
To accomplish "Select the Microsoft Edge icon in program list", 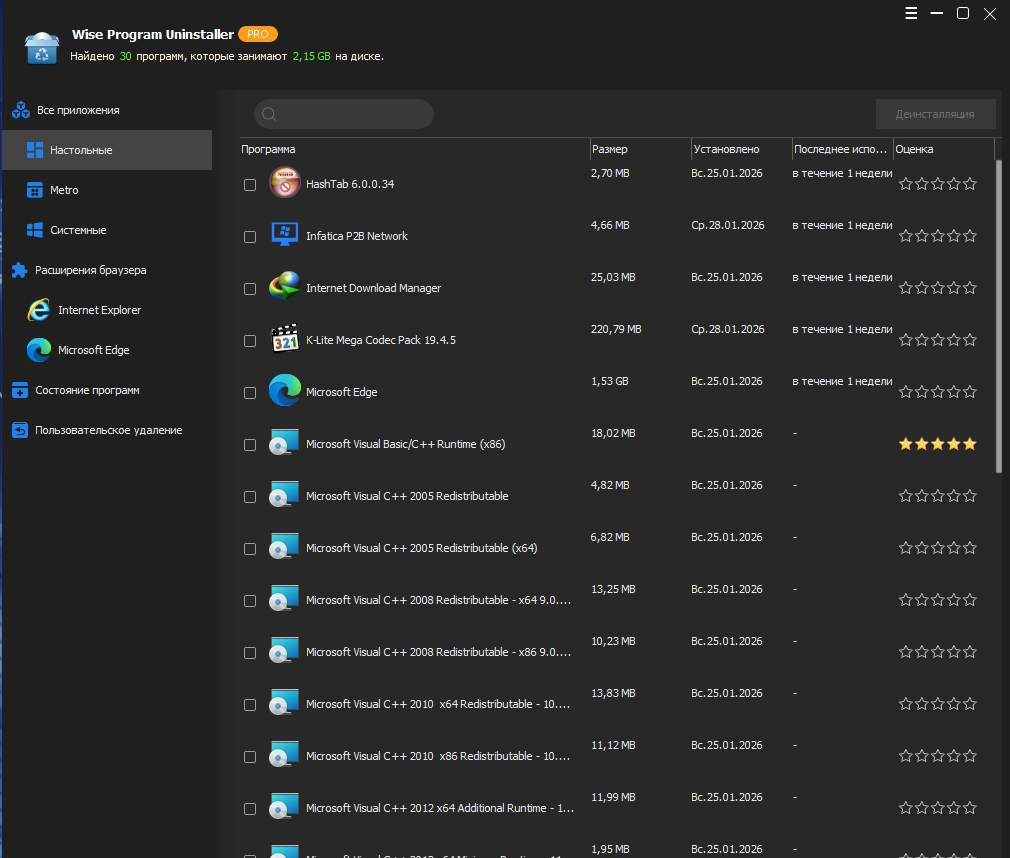I will 284,392.
